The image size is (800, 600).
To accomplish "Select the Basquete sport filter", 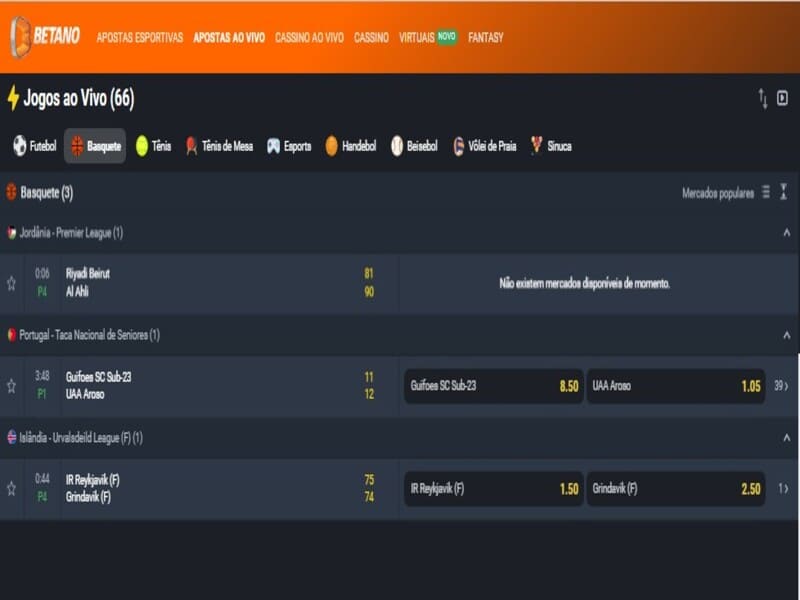I will 95,146.
